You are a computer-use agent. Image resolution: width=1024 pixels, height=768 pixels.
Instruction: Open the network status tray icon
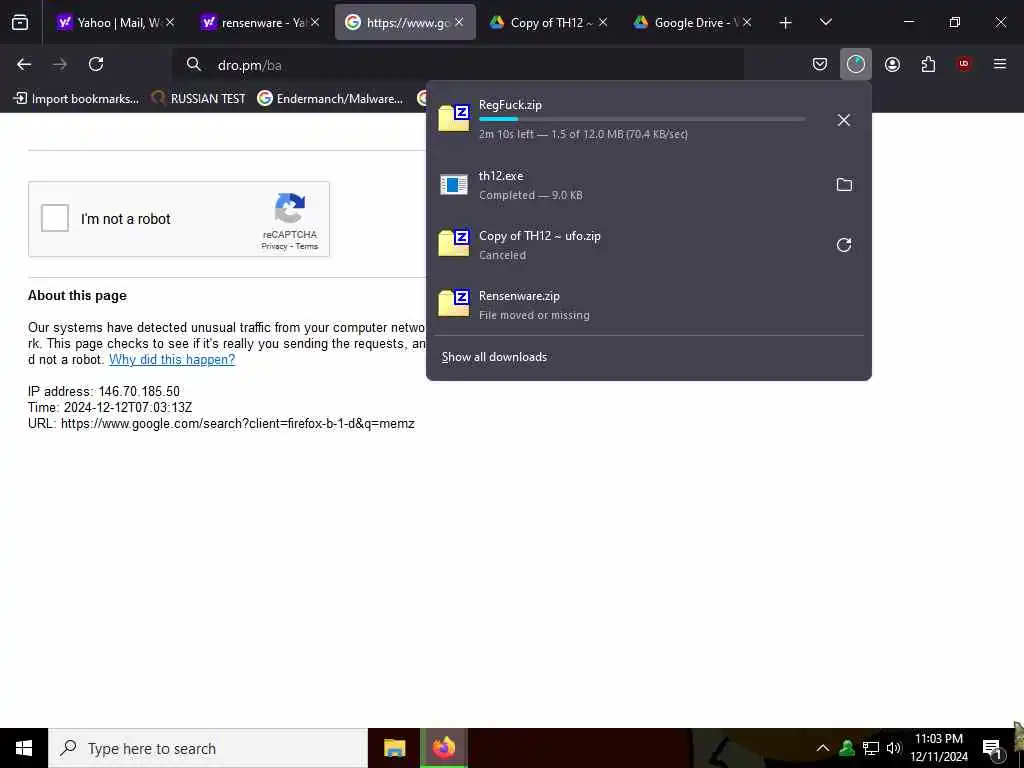[x=870, y=748]
